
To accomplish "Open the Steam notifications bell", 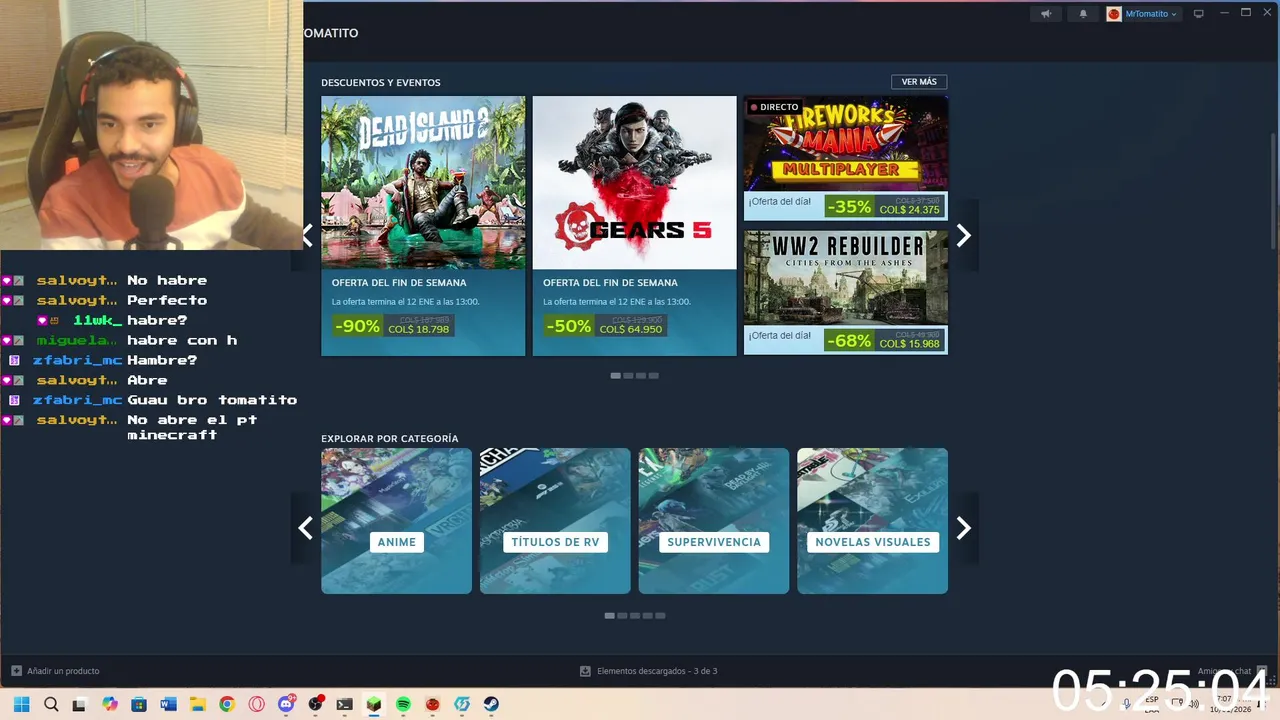I will coord(1083,14).
